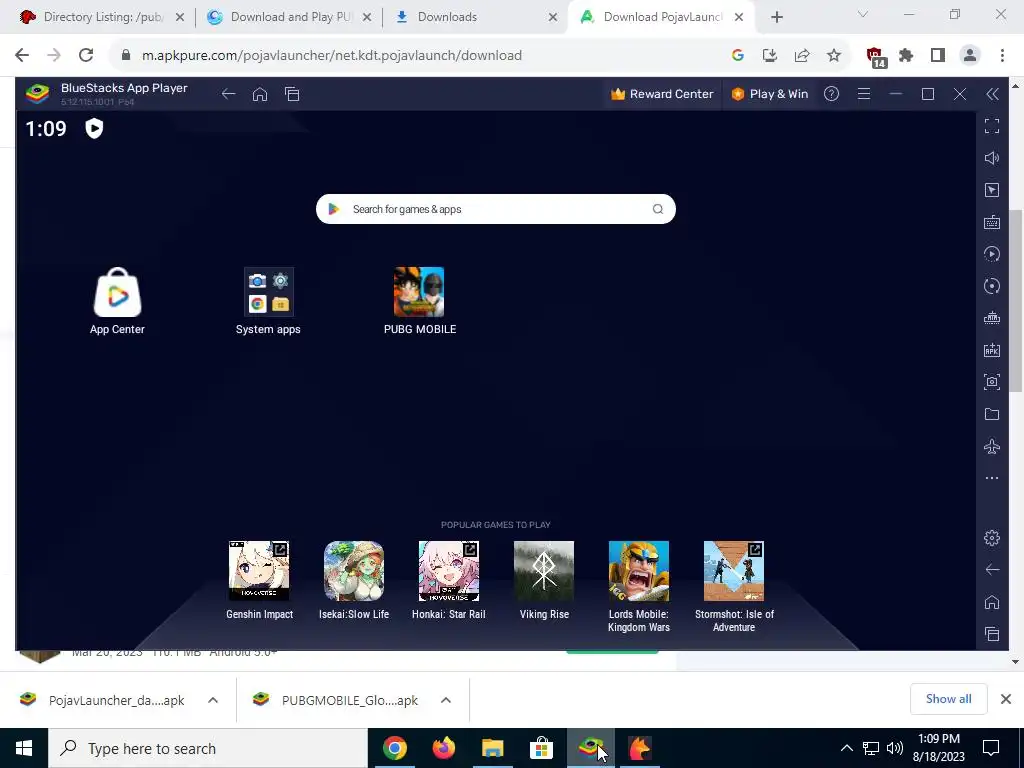Open the App Center icon in BlueStacks
The width and height of the screenshot is (1024, 768).
[x=118, y=293]
